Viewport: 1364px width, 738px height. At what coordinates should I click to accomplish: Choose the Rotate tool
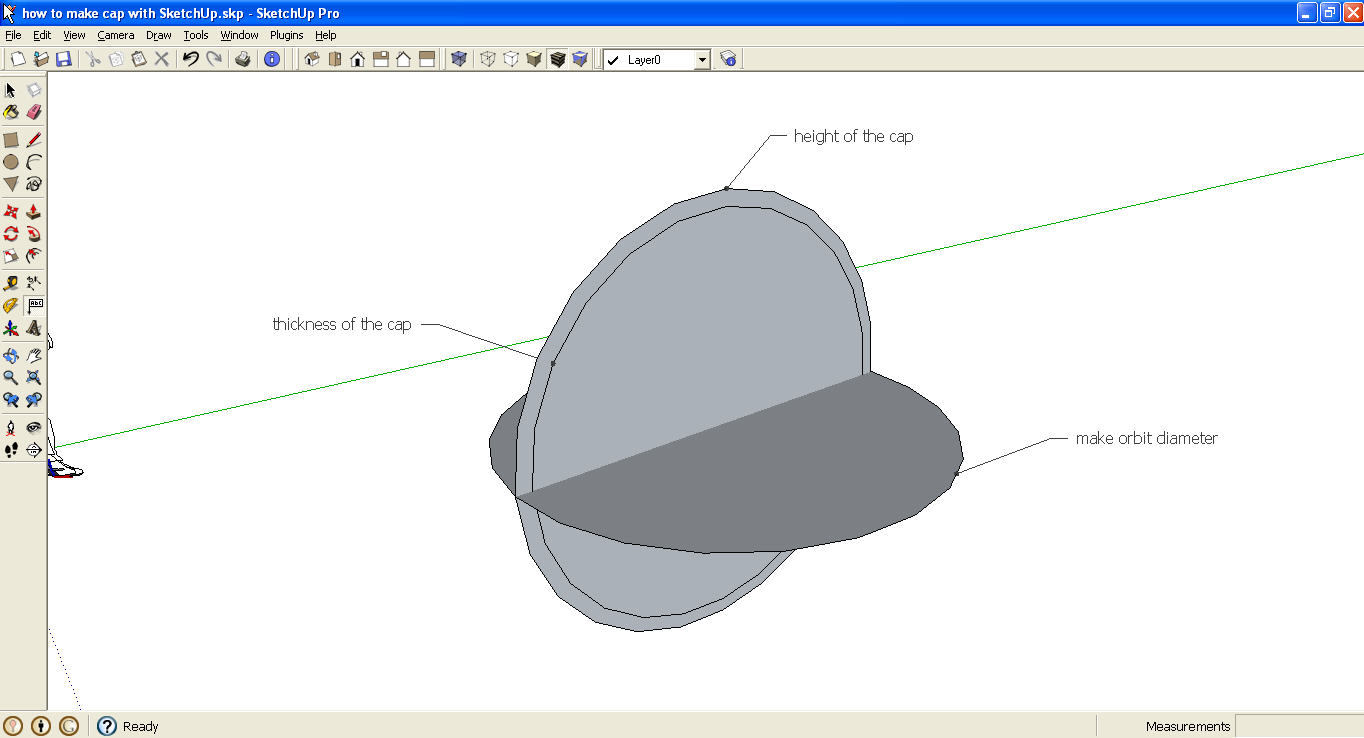pyautogui.click(x=11, y=233)
